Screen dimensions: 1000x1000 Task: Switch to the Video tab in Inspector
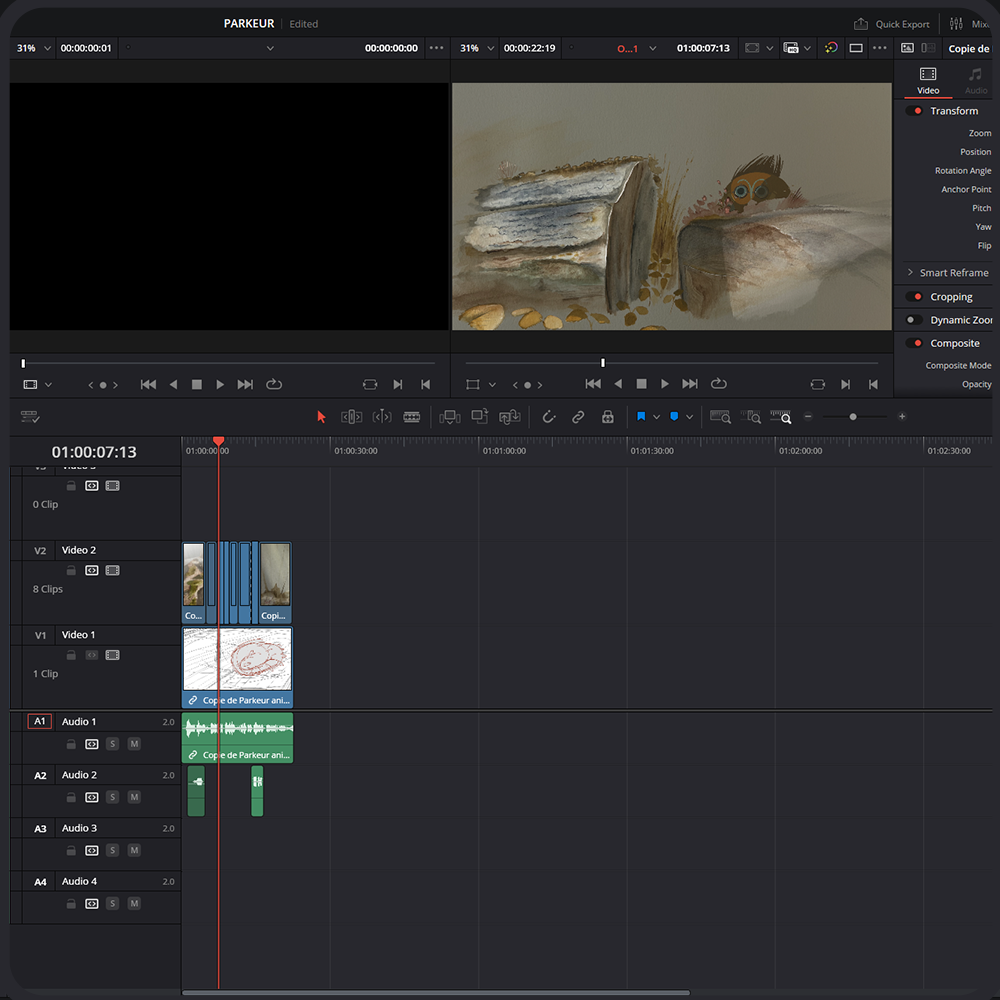(x=928, y=80)
